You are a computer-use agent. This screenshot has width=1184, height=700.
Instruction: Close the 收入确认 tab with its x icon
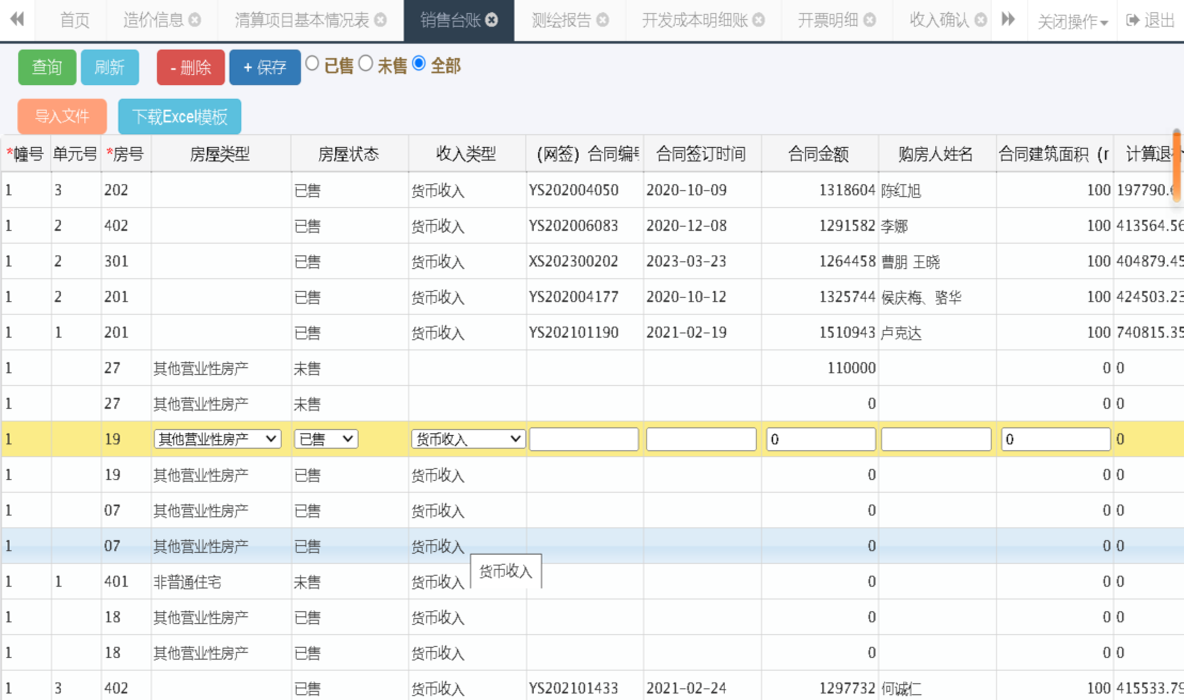(x=981, y=20)
